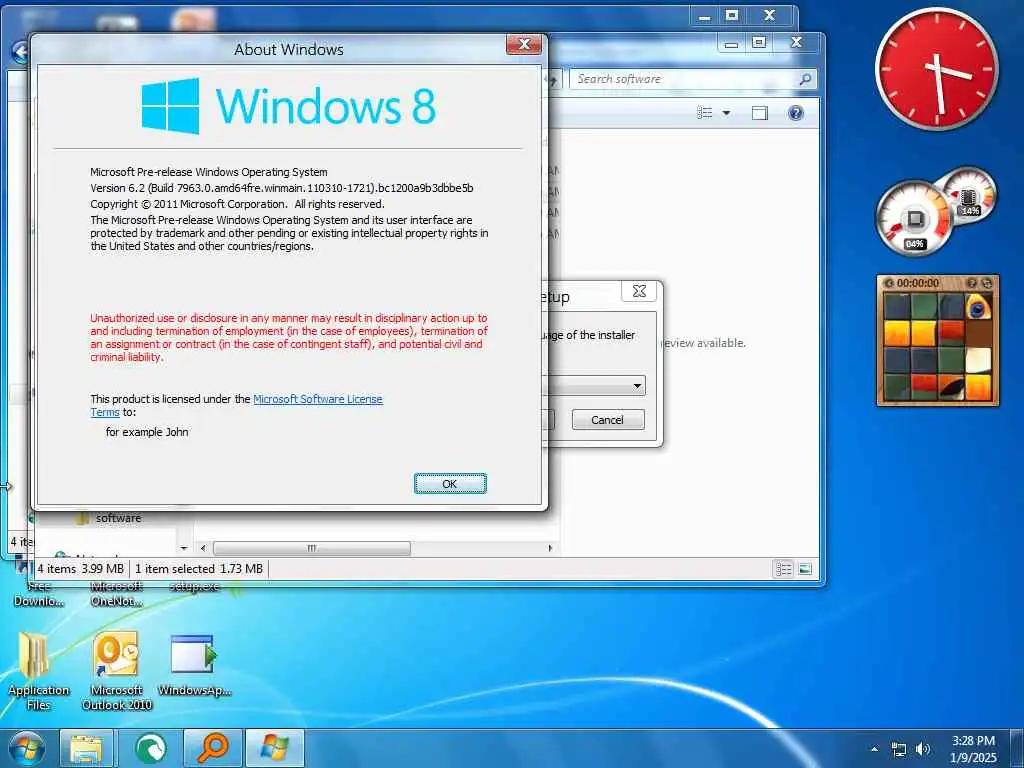Click the orange magnifier taskbar icon
This screenshot has height=768, width=1024.
[213, 748]
